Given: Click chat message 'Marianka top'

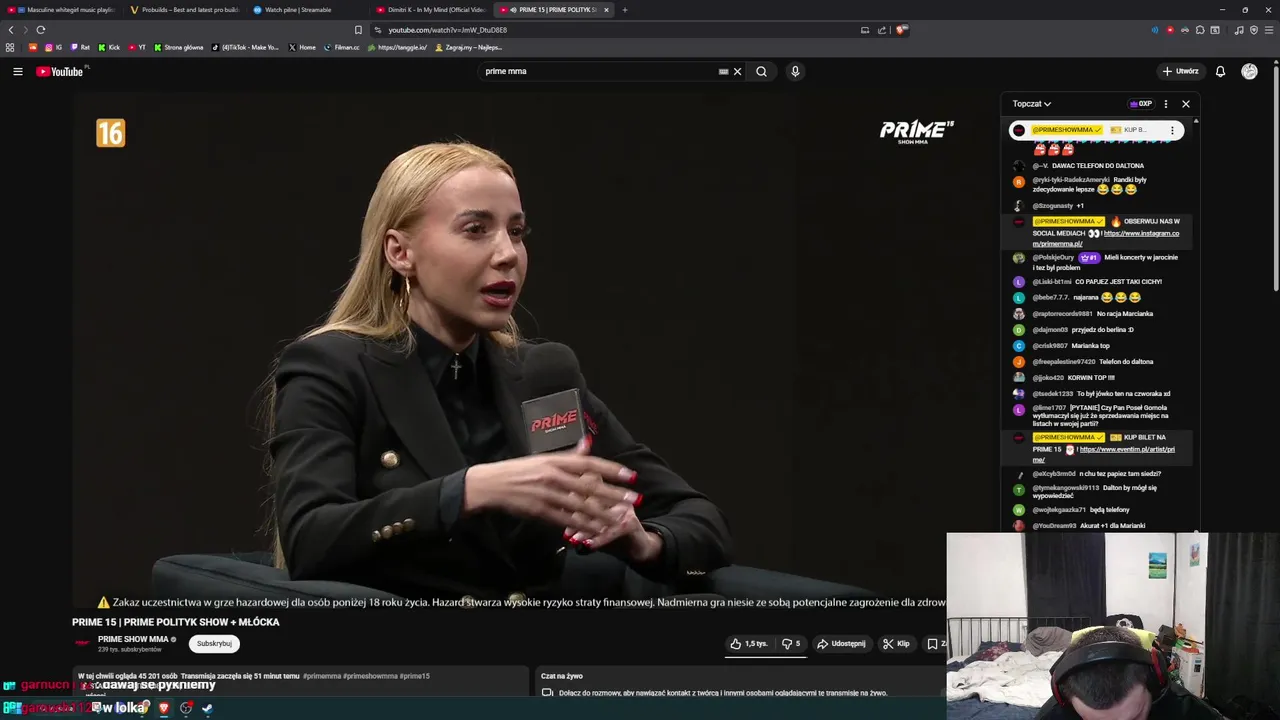Looking at the screenshot, I should [x=1090, y=346].
